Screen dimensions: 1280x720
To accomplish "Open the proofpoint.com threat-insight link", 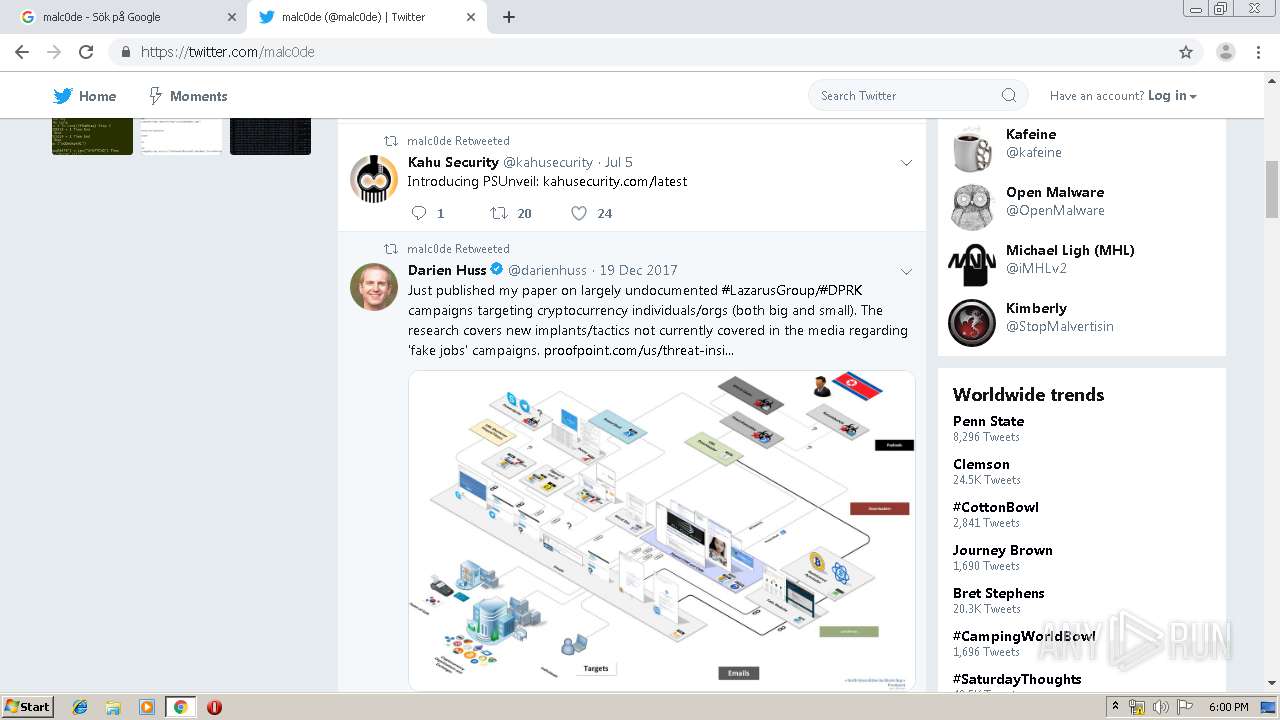I will 639,350.
